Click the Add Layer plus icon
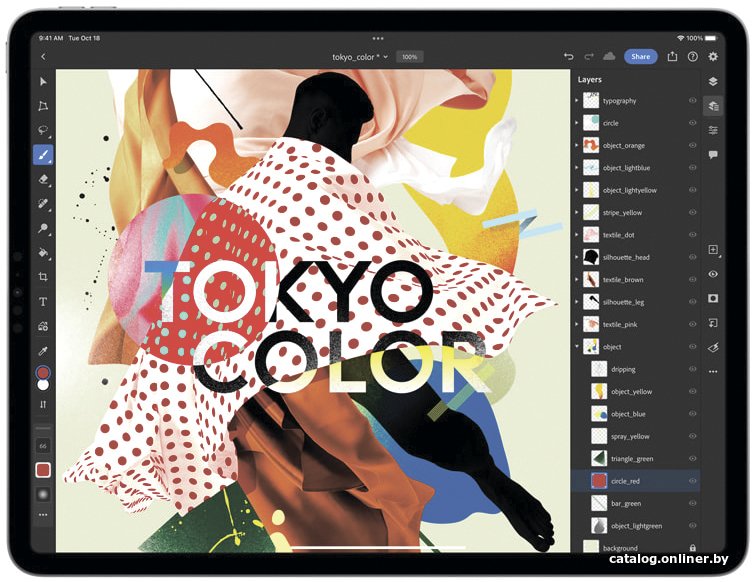The height and width of the screenshot is (582, 752). [x=713, y=249]
